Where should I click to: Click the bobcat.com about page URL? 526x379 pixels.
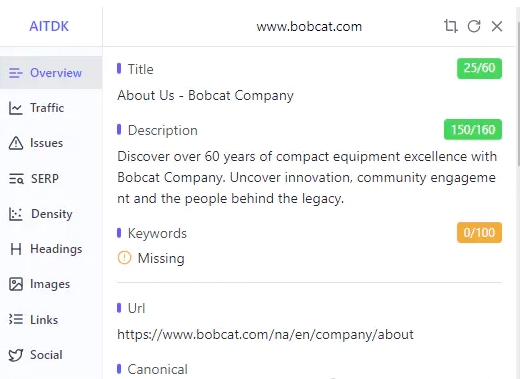click(265, 334)
